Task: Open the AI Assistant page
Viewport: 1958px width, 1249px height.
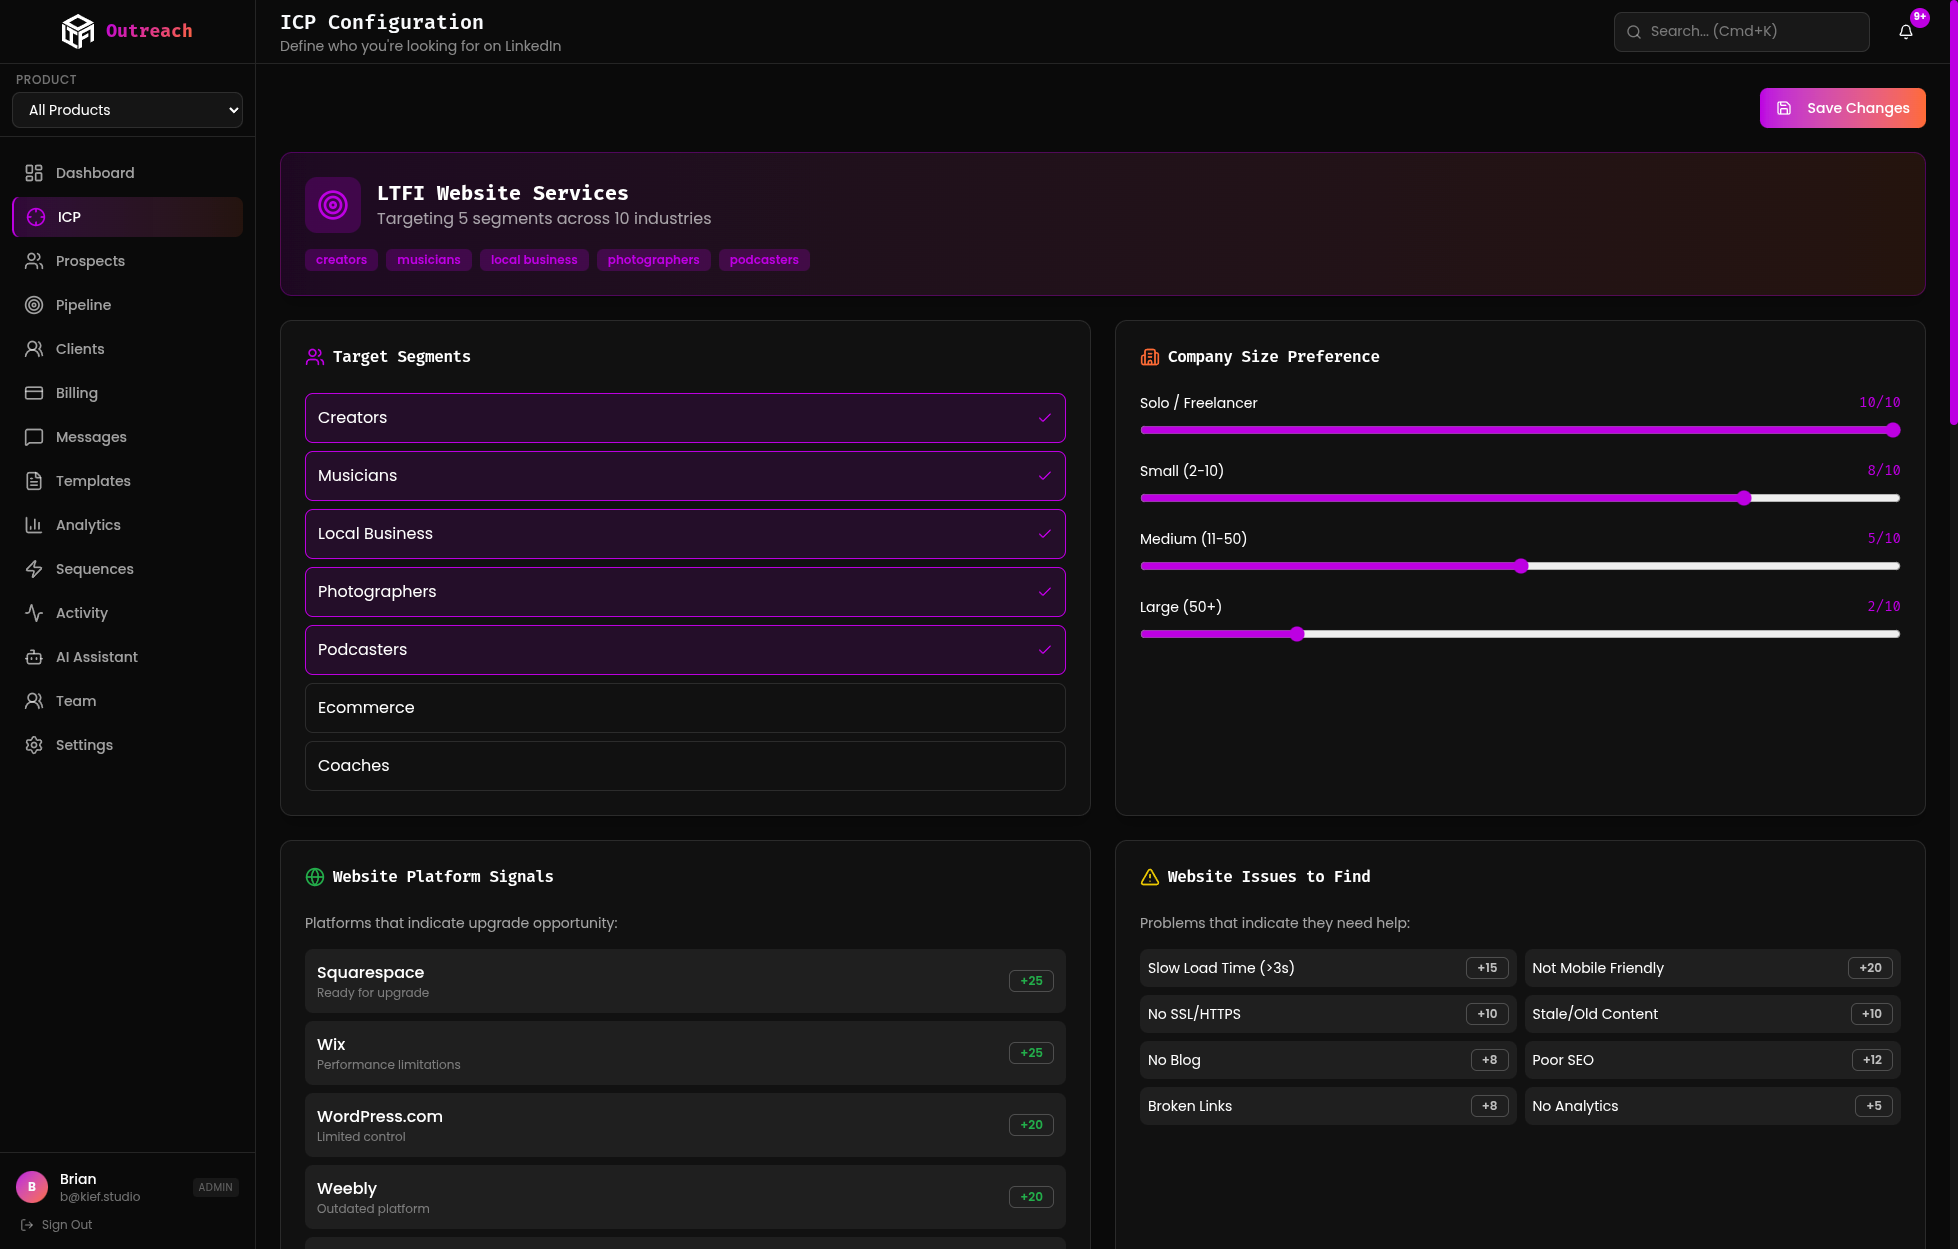Action: point(96,657)
